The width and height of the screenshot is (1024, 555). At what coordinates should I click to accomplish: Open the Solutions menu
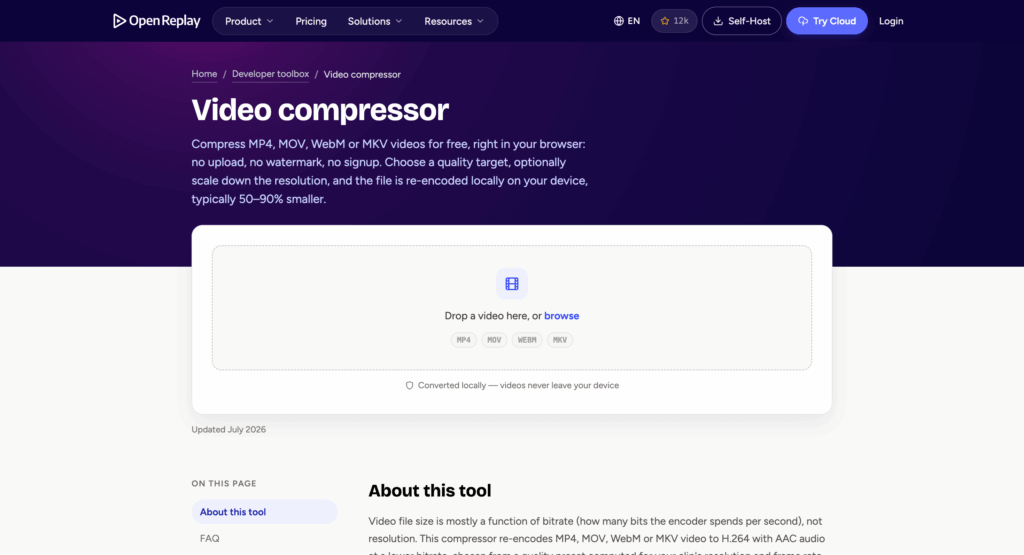coord(375,21)
